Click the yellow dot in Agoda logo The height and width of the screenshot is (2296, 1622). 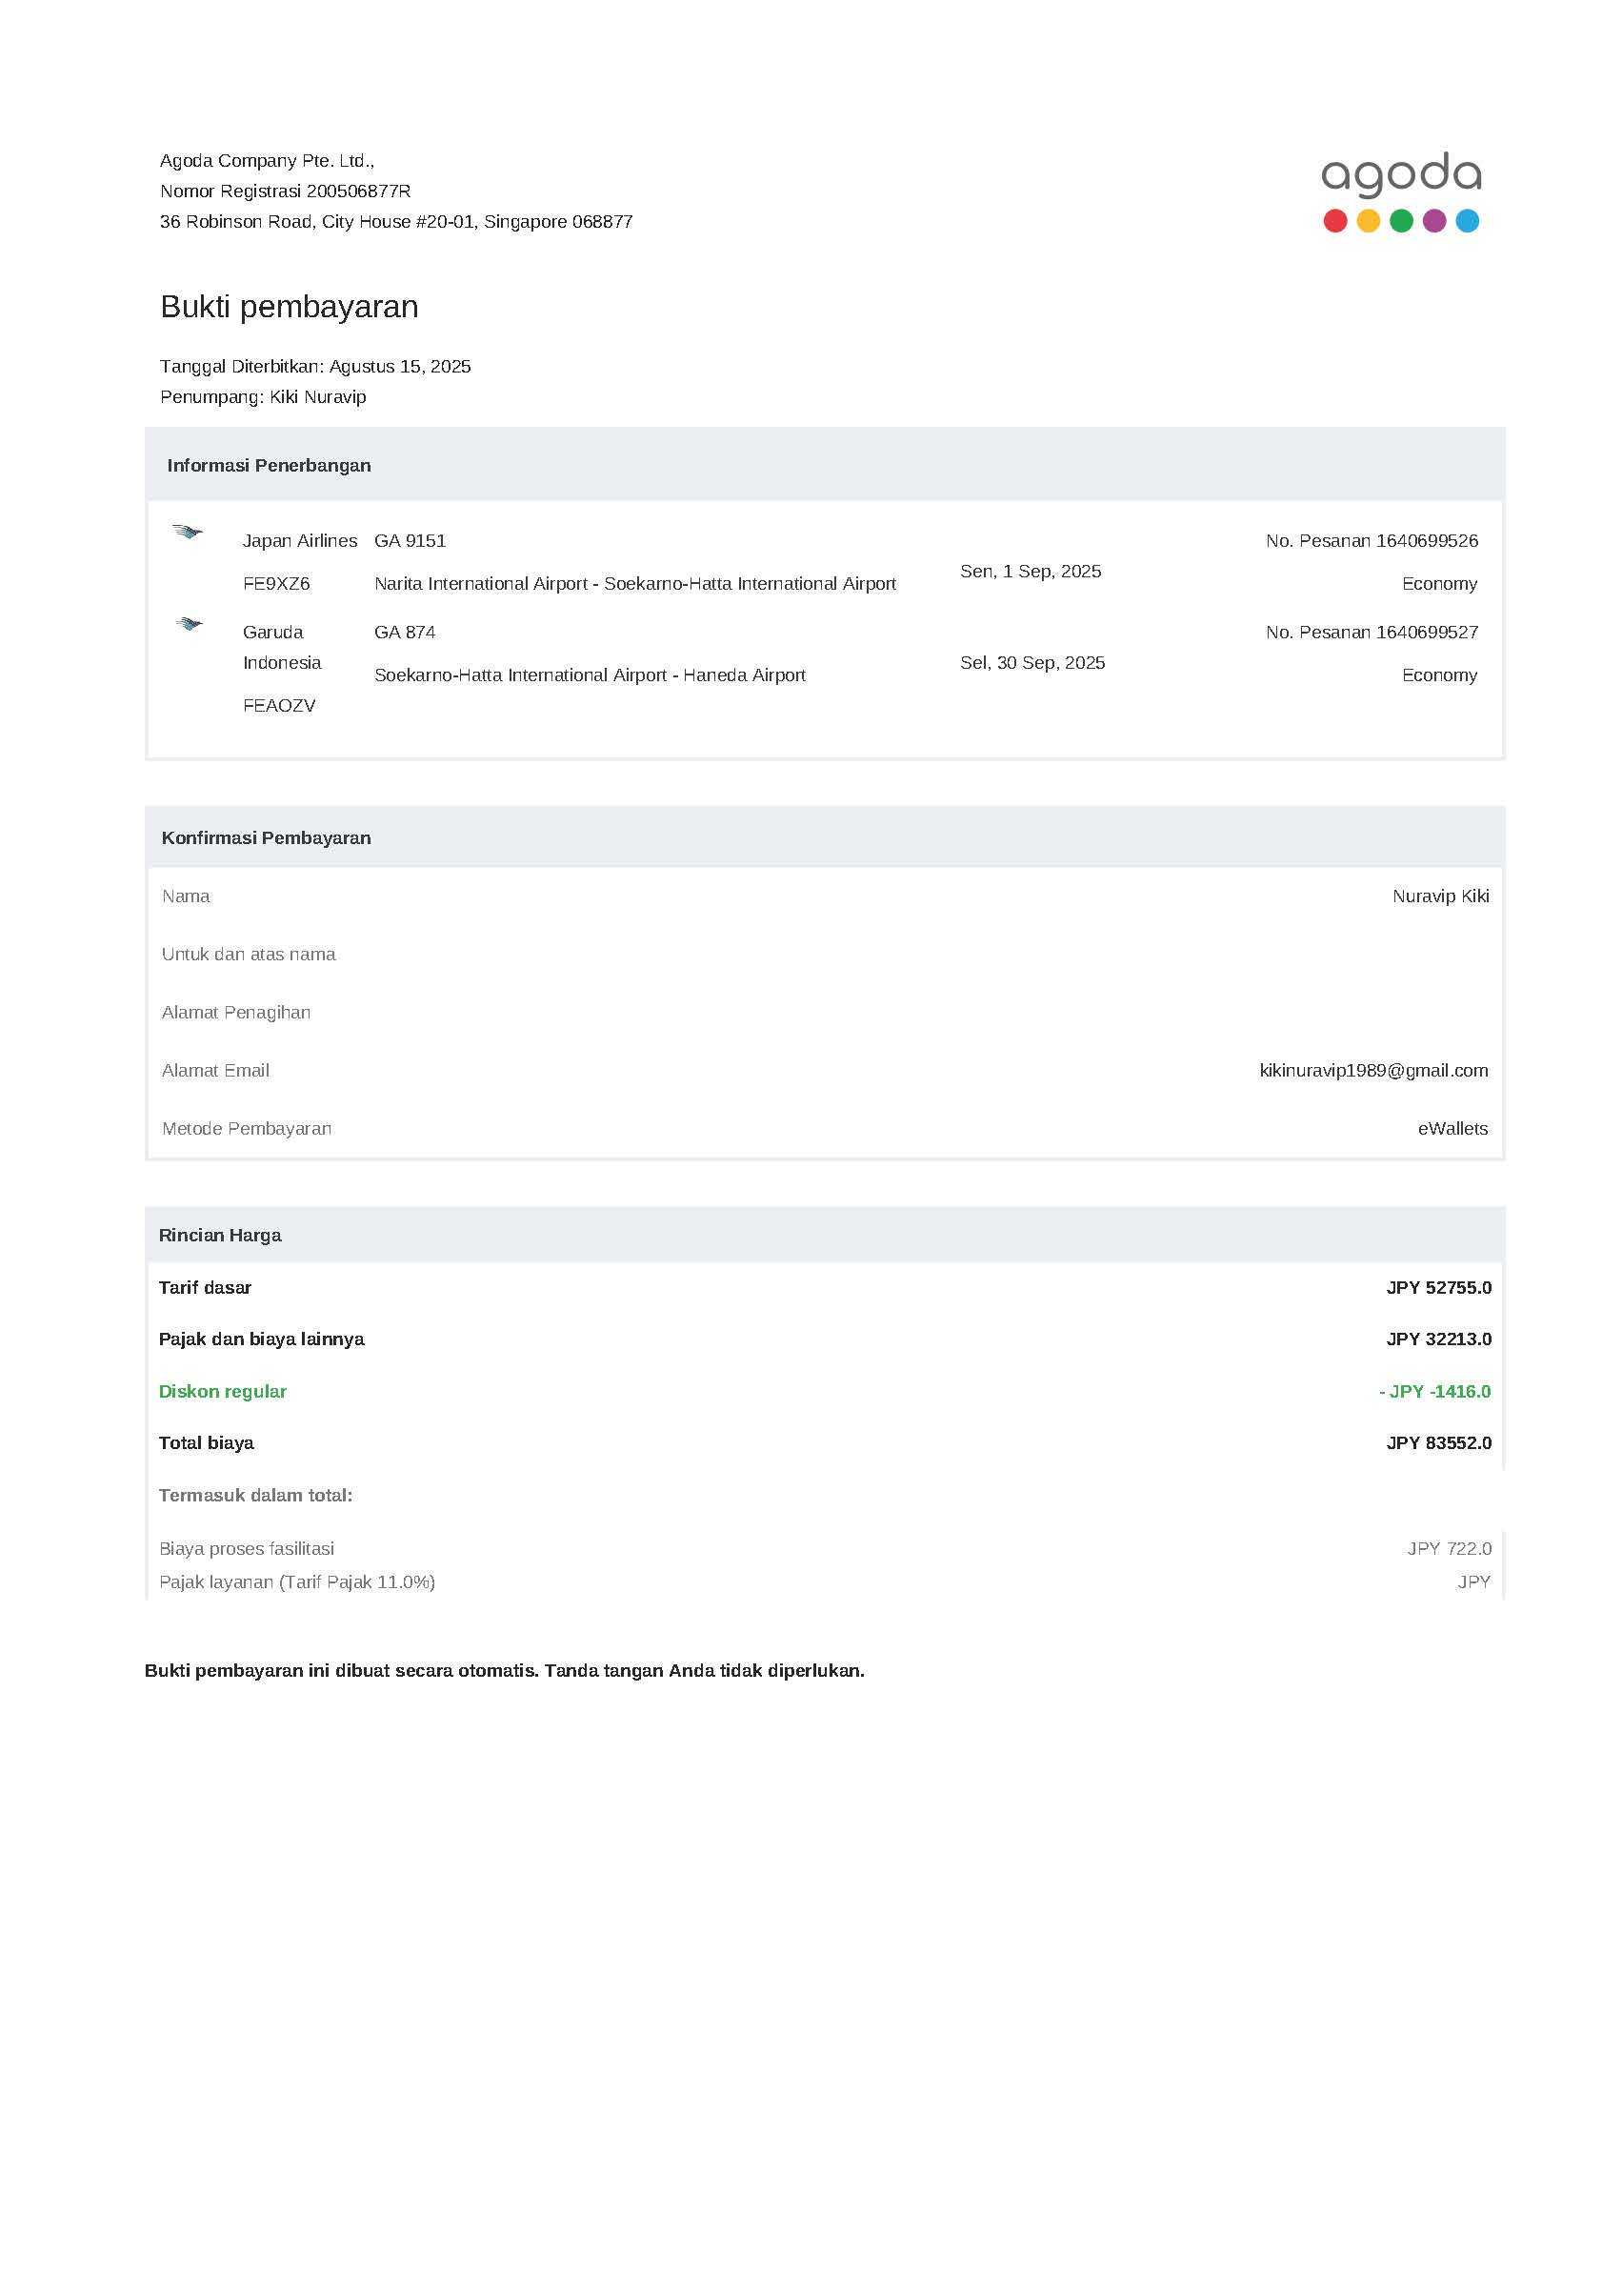[1367, 221]
